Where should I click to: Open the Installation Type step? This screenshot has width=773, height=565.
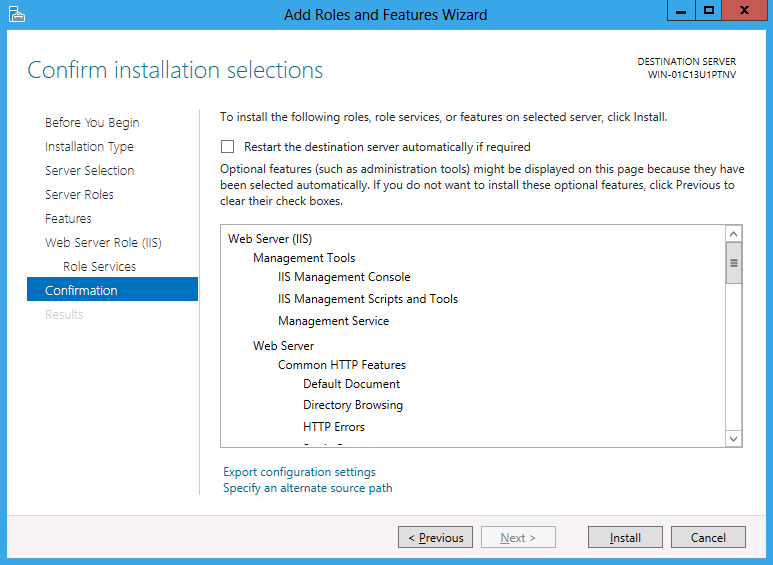89,146
